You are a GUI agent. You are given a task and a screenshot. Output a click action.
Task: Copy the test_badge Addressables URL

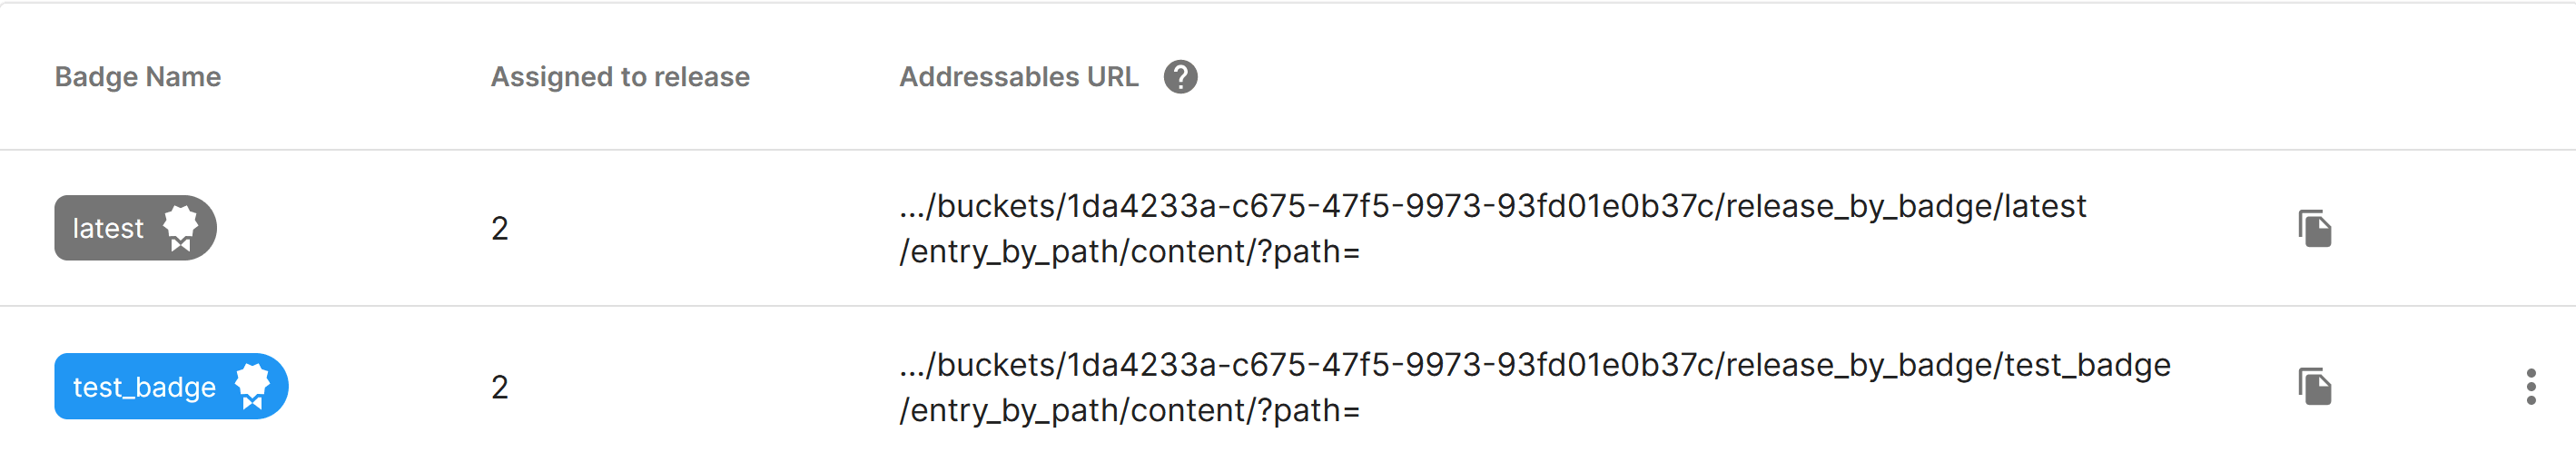[x=2314, y=387]
